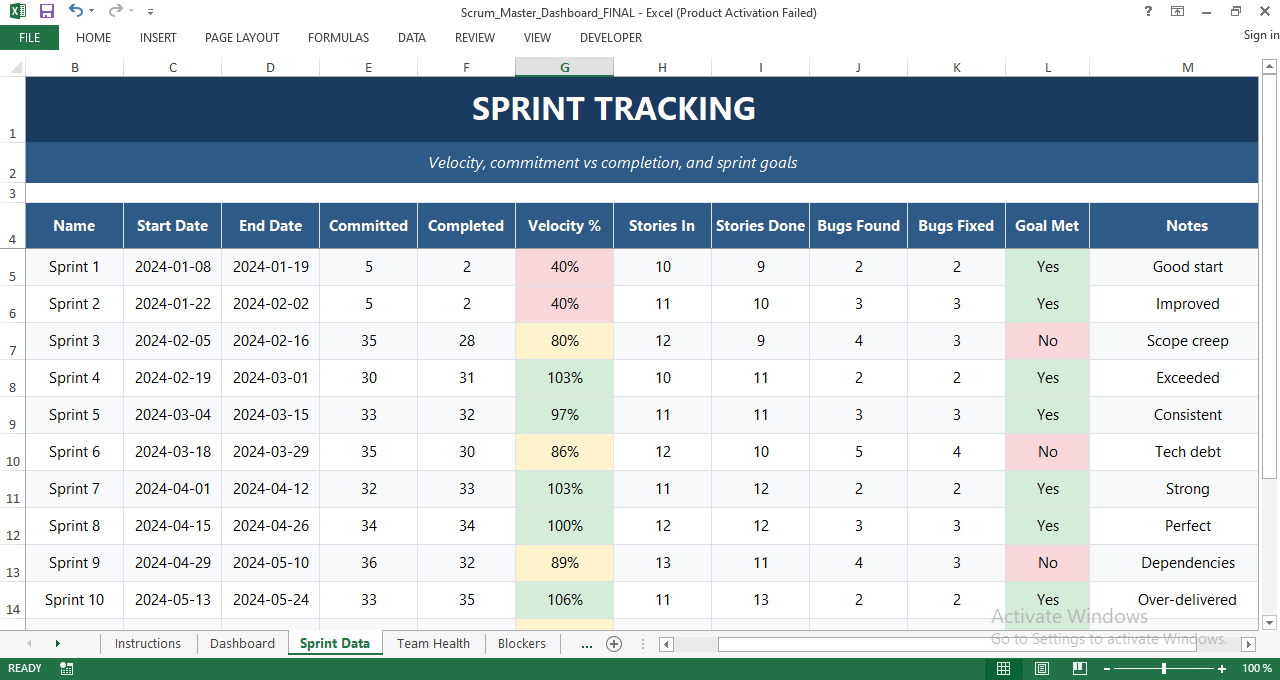Open Excel Help question mark icon

(1147, 11)
